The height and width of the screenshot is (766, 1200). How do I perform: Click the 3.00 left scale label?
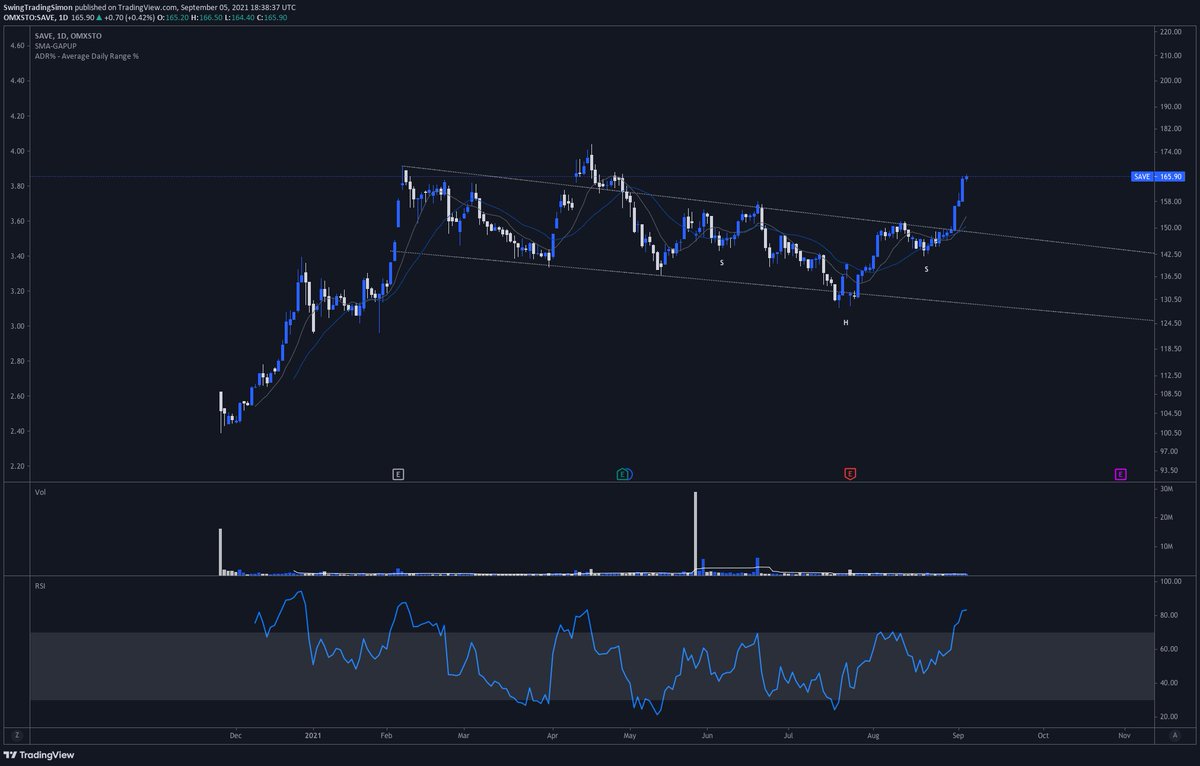(17, 326)
